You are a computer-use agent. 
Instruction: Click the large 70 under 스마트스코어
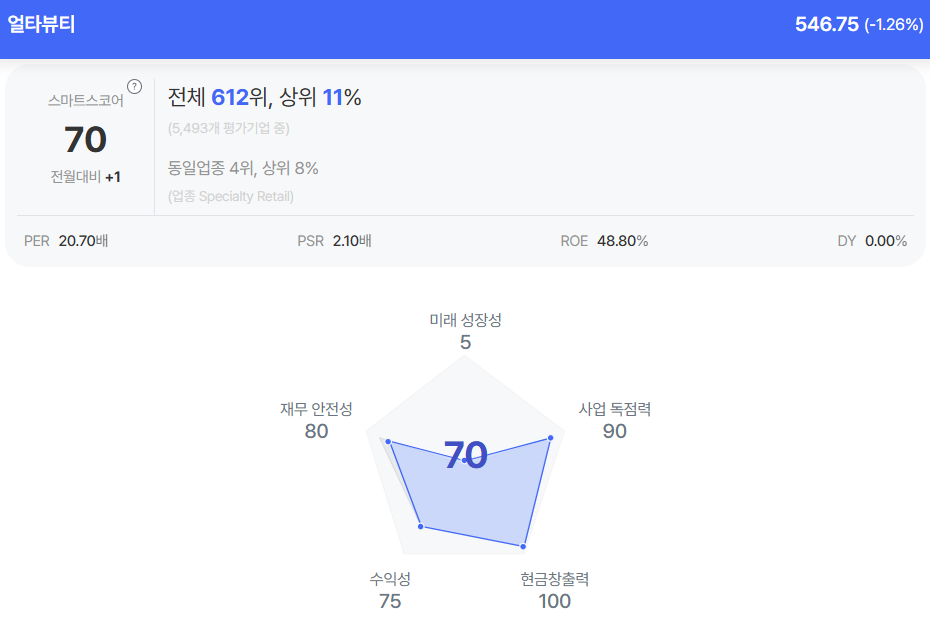point(85,140)
